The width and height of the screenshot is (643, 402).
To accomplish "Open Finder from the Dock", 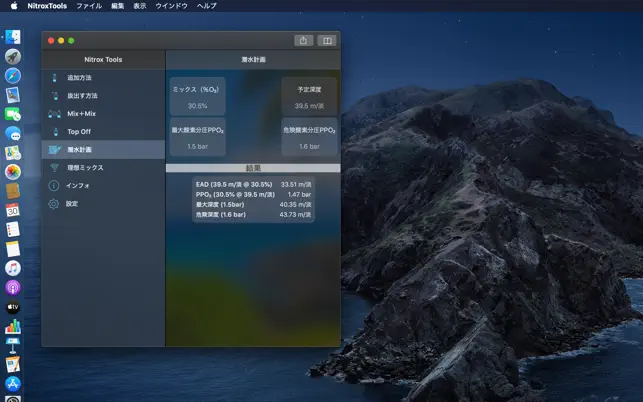I will coord(13,37).
